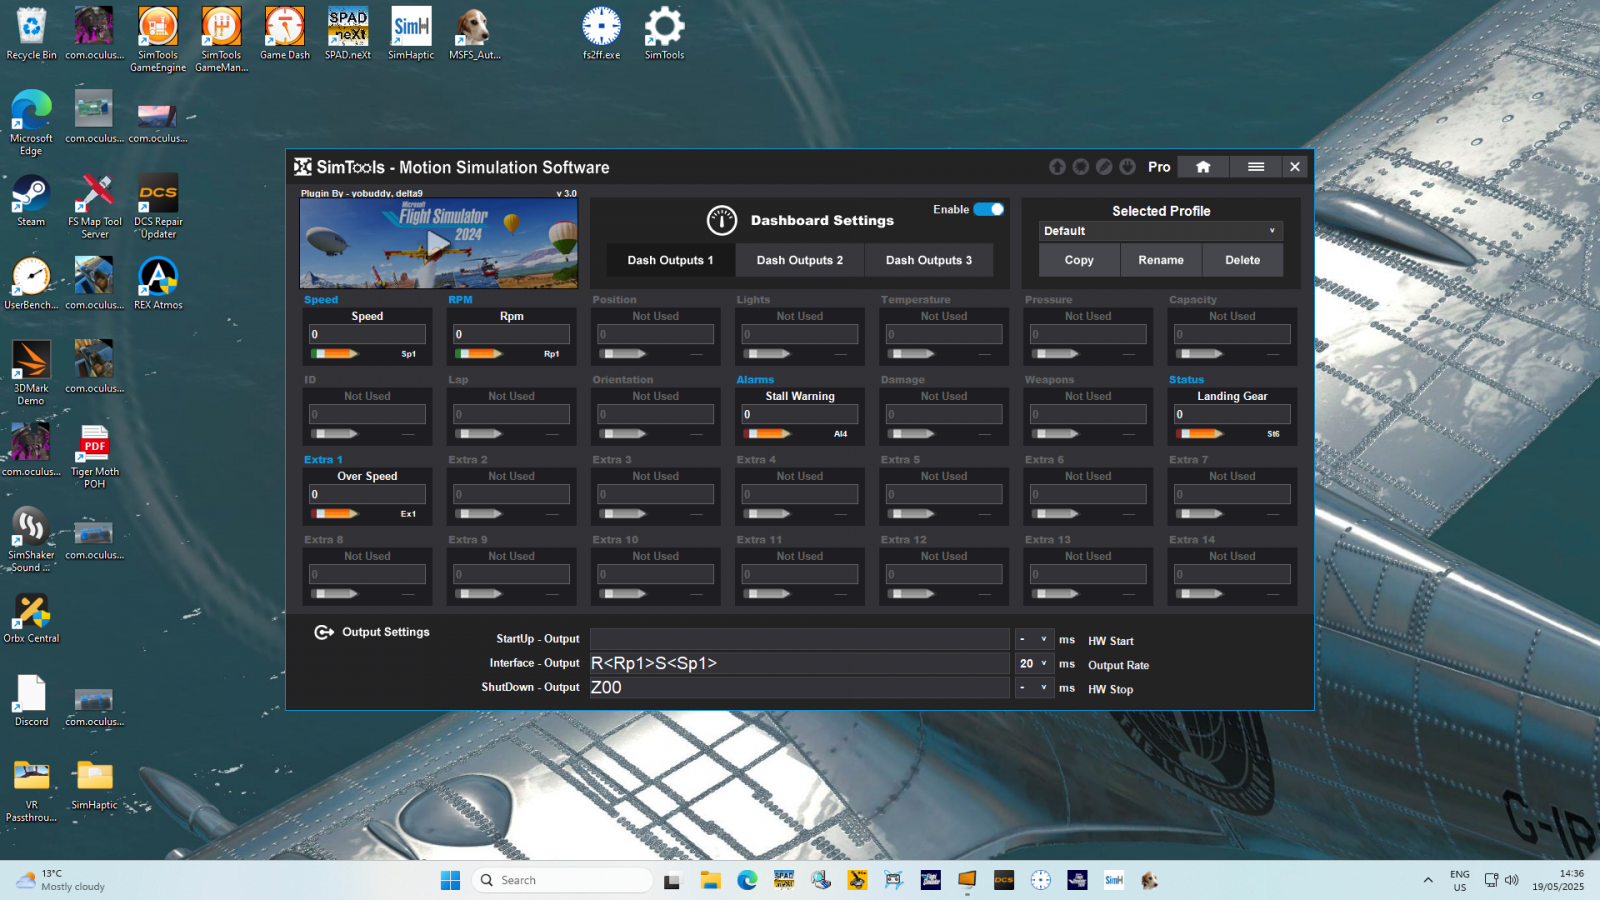Open the Selected Profile dropdown
The width and height of the screenshot is (1600, 900).
click(1160, 231)
